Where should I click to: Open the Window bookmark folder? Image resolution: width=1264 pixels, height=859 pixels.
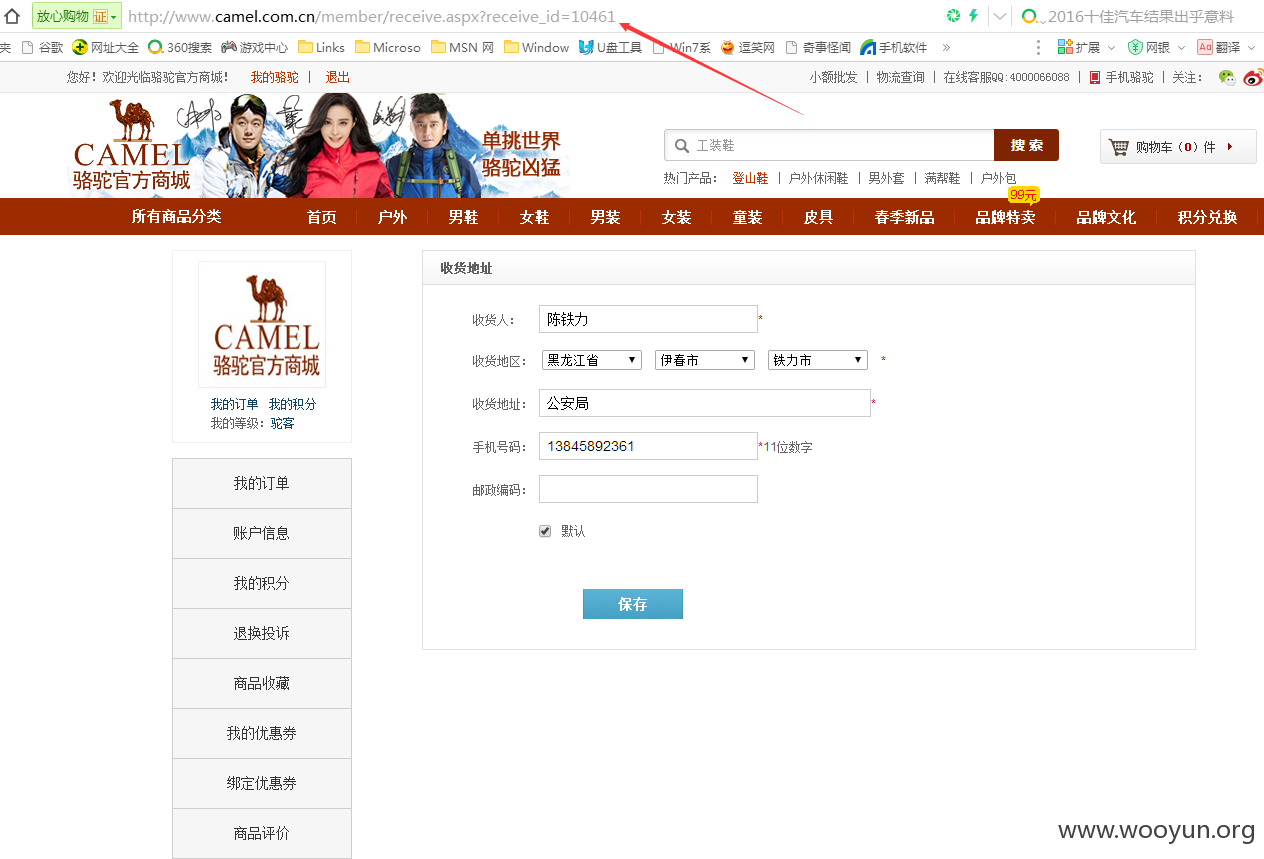click(x=537, y=47)
